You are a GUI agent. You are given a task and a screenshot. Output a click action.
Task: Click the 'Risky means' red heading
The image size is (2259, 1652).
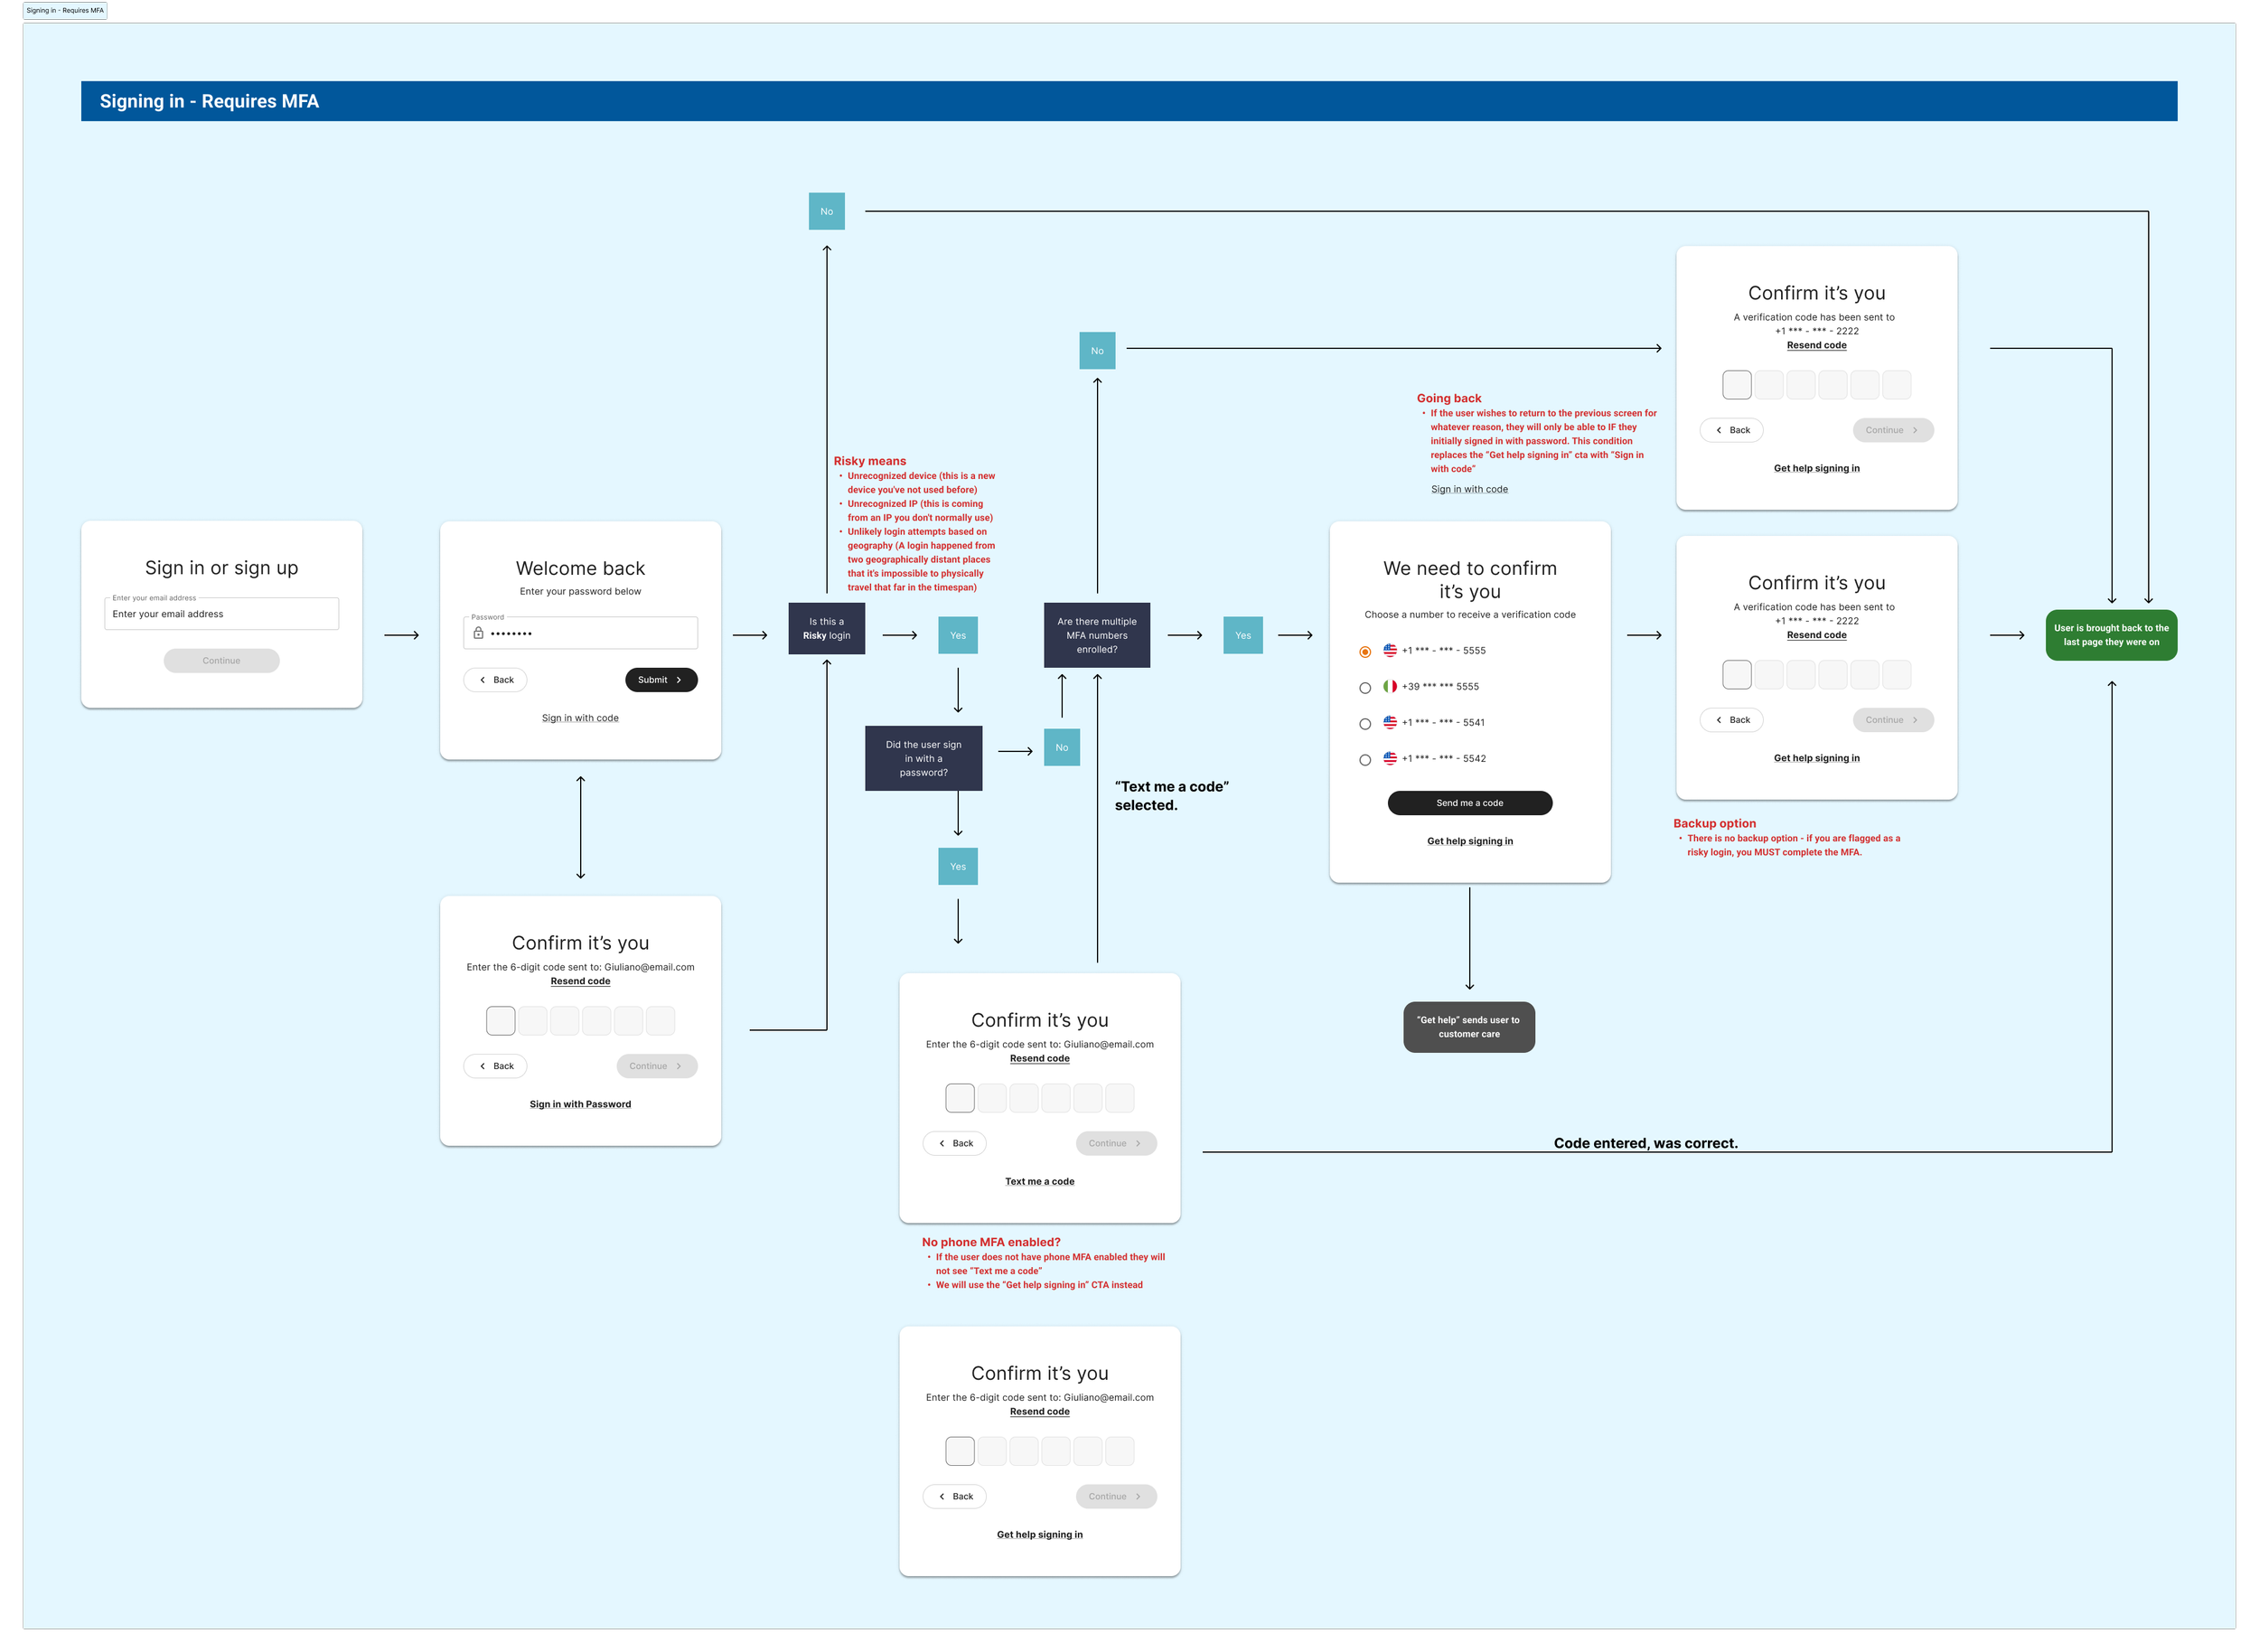869,461
